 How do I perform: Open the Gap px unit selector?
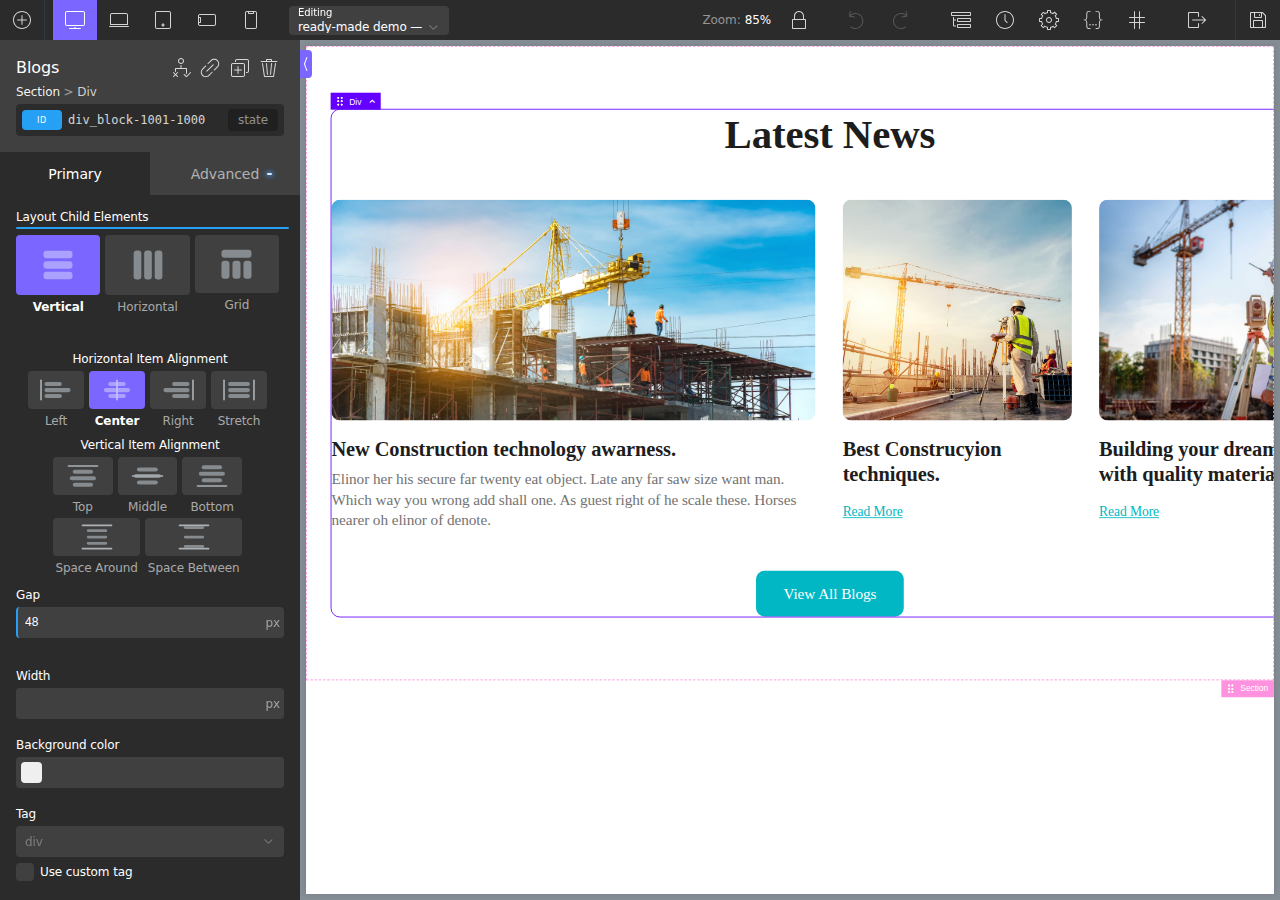pos(272,622)
